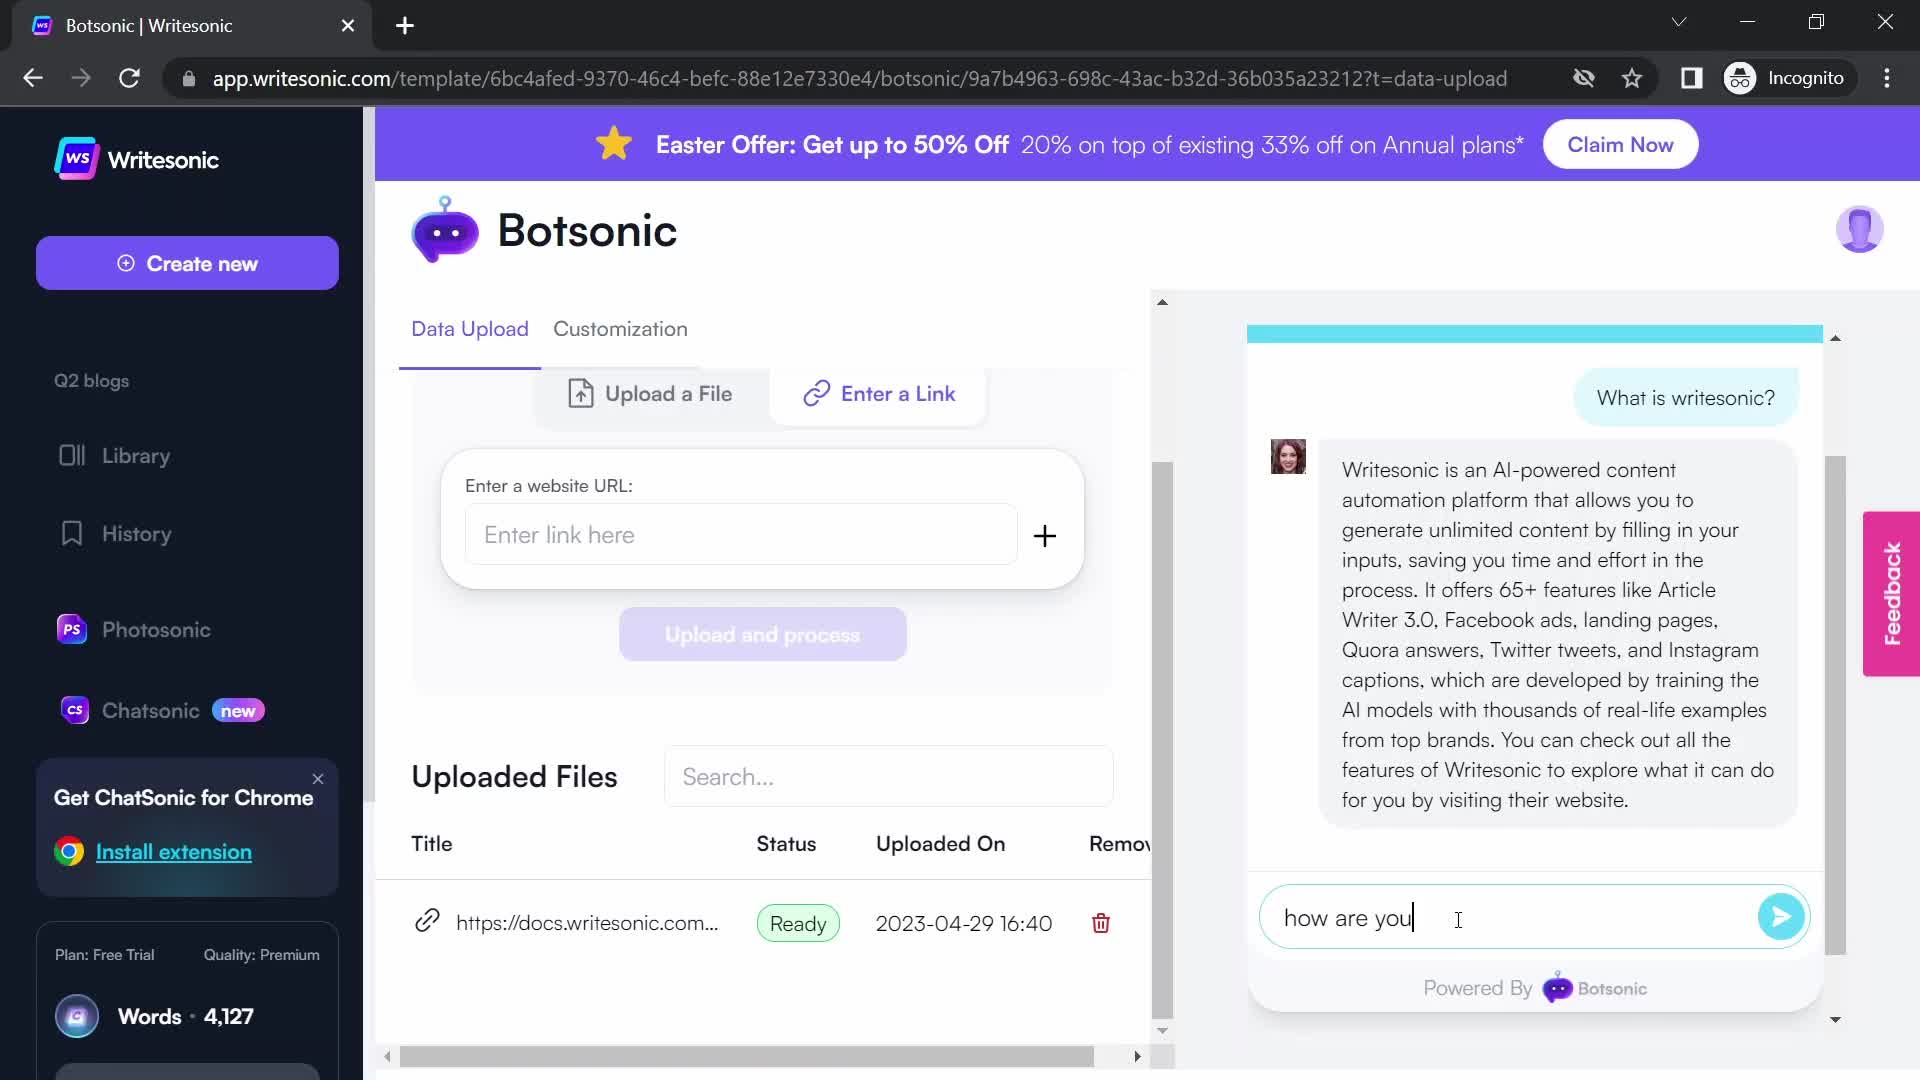Click the chat preview scroll up arrow

(x=1835, y=339)
